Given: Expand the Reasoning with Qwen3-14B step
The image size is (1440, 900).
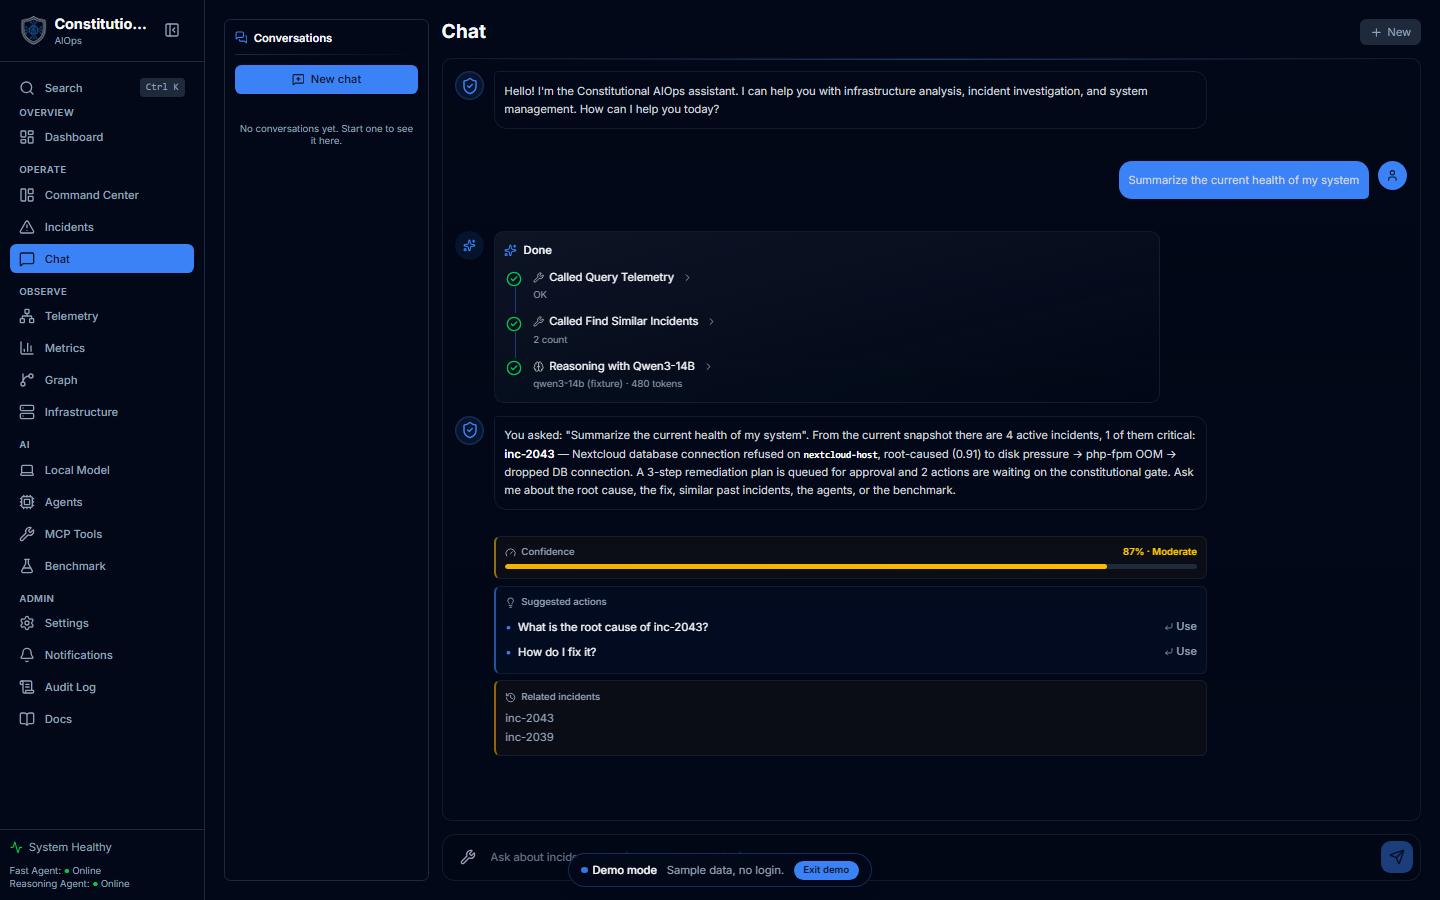Looking at the screenshot, I should [x=622, y=366].
